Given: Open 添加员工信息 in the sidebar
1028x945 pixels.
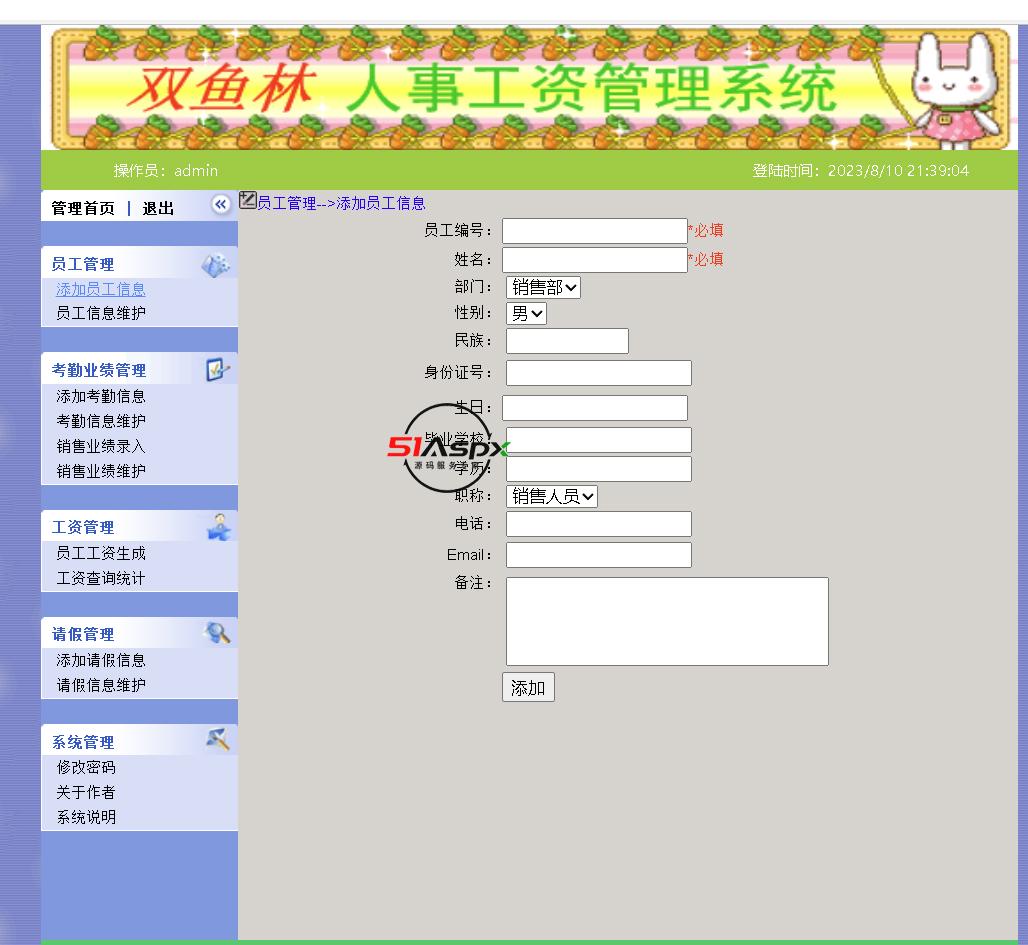Looking at the screenshot, I should tap(101, 289).
